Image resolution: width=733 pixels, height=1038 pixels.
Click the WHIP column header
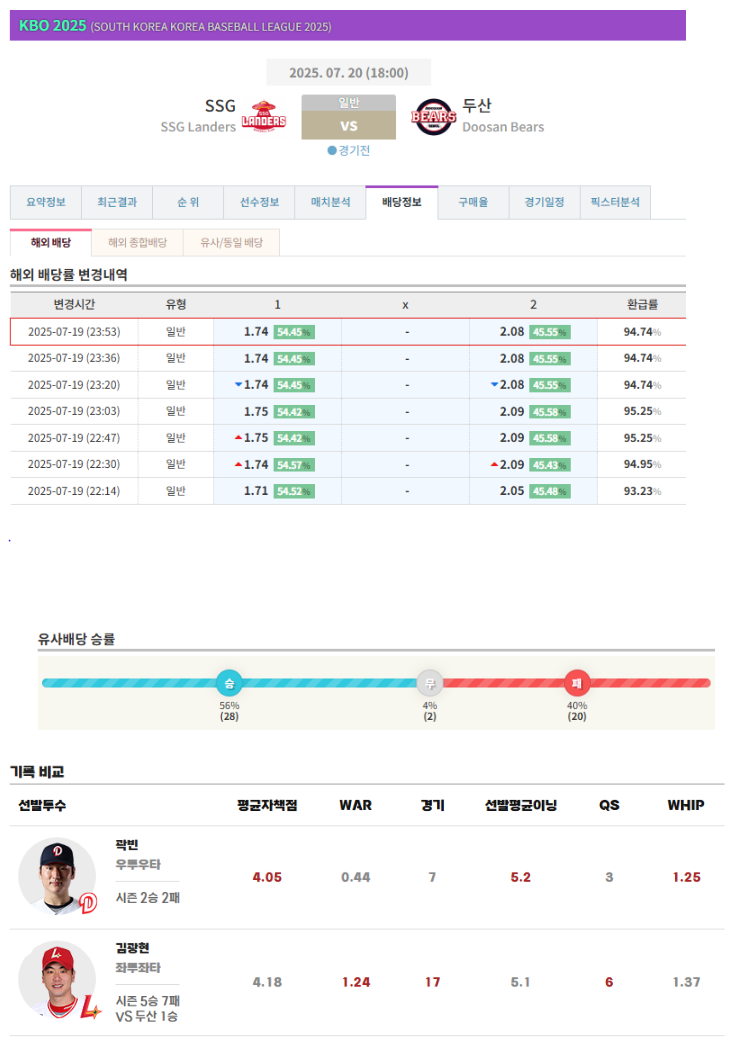coord(686,805)
